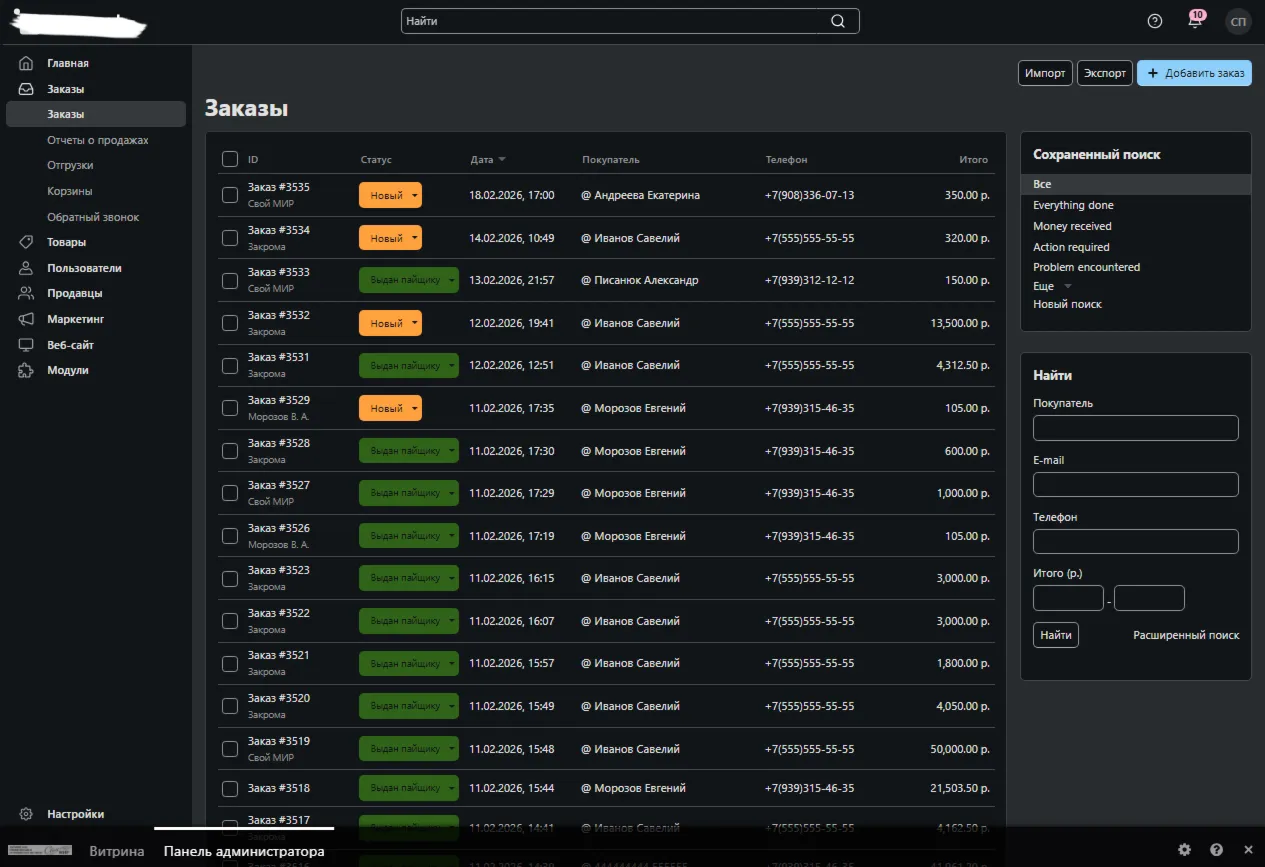Focus the Покупатель search input field

(x=1136, y=428)
